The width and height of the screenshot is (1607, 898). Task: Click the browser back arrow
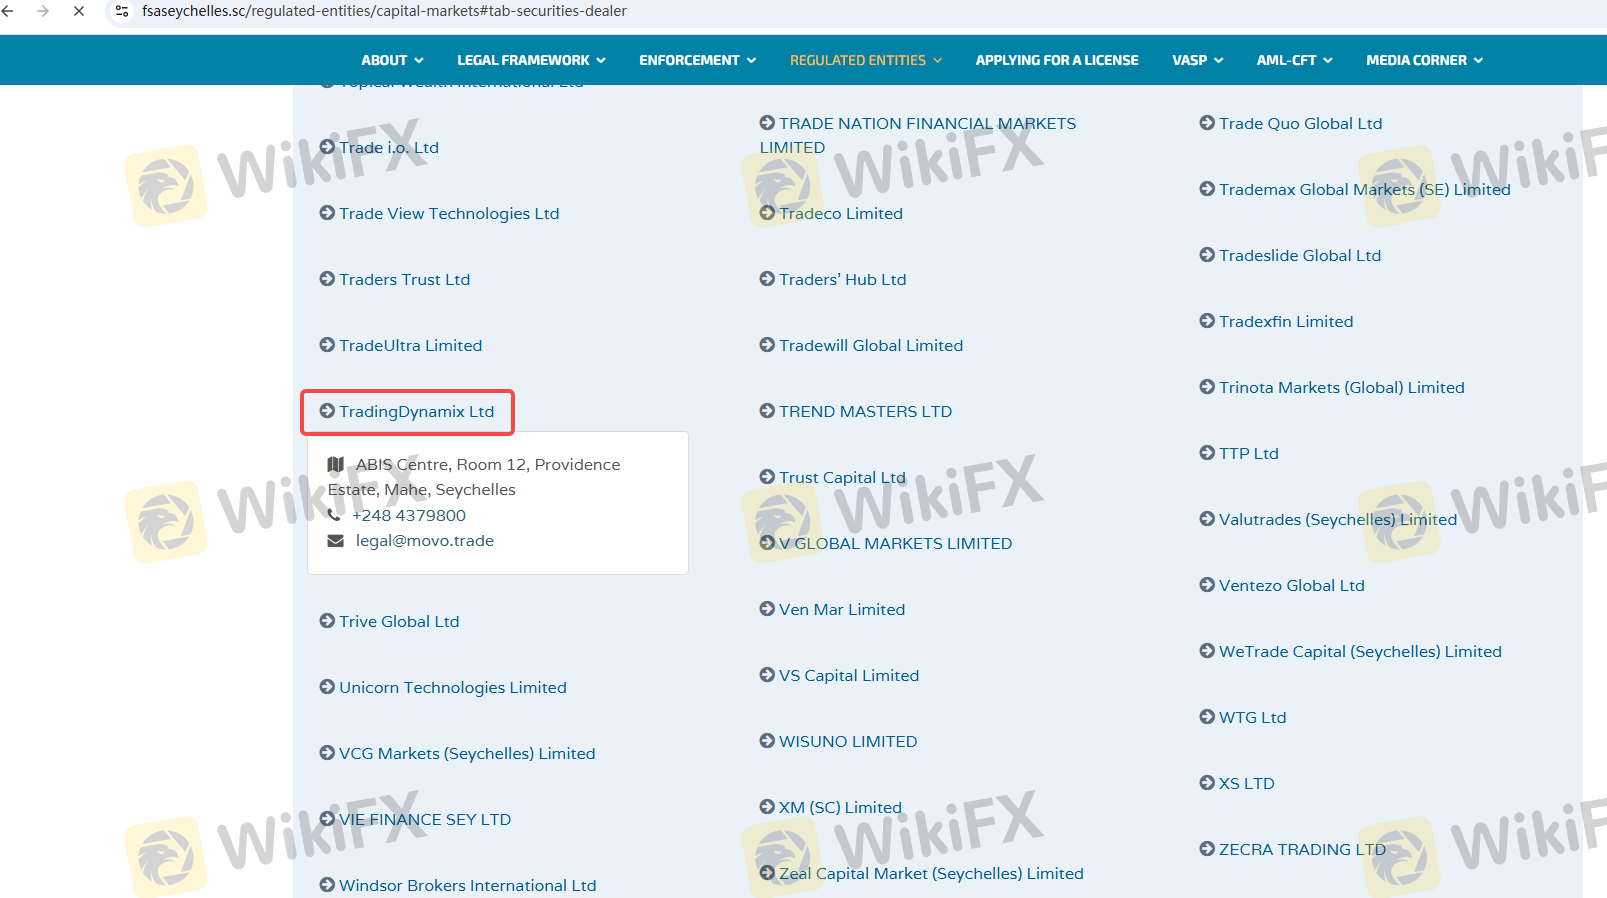(x=8, y=11)
